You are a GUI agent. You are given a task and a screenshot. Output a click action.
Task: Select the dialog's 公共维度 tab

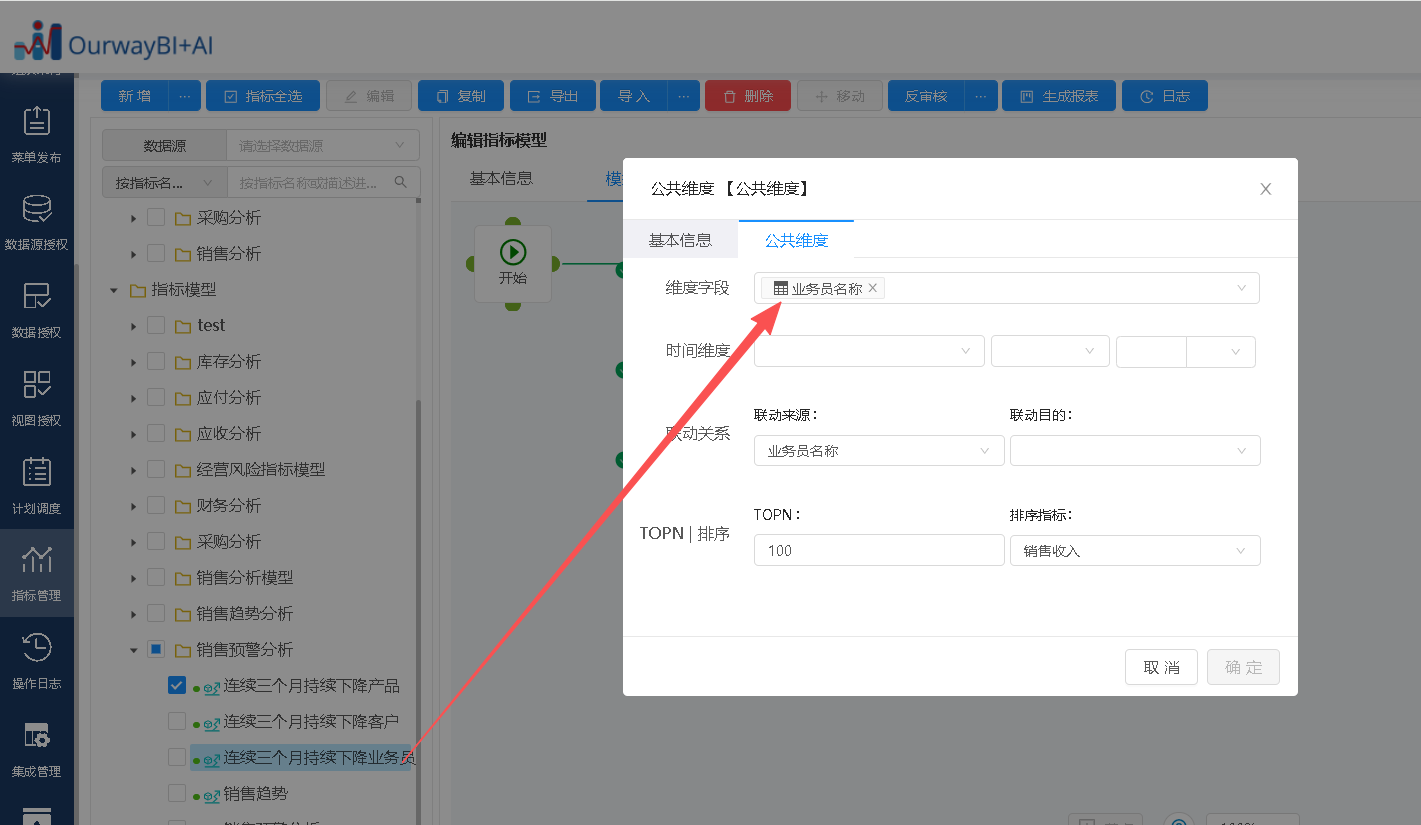tap(796, 240)
